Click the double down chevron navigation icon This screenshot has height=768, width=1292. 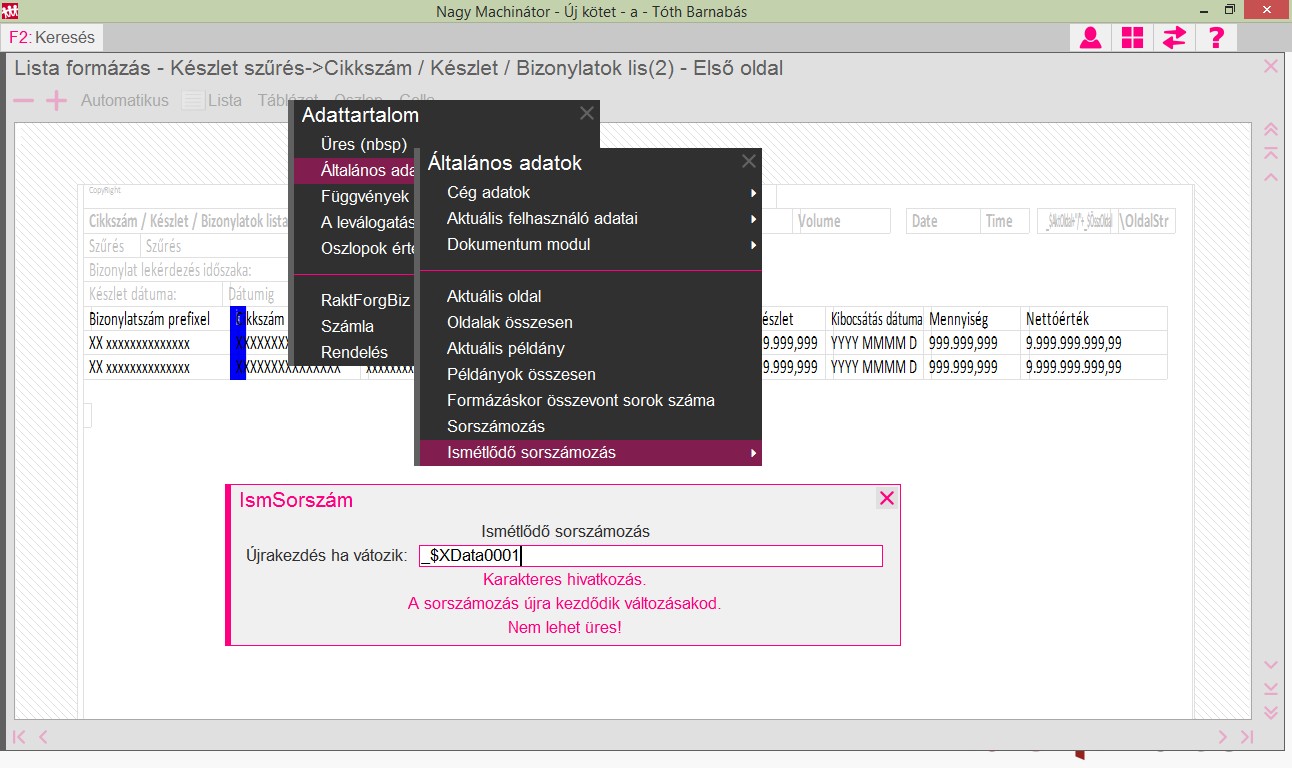click(1271, 713)
